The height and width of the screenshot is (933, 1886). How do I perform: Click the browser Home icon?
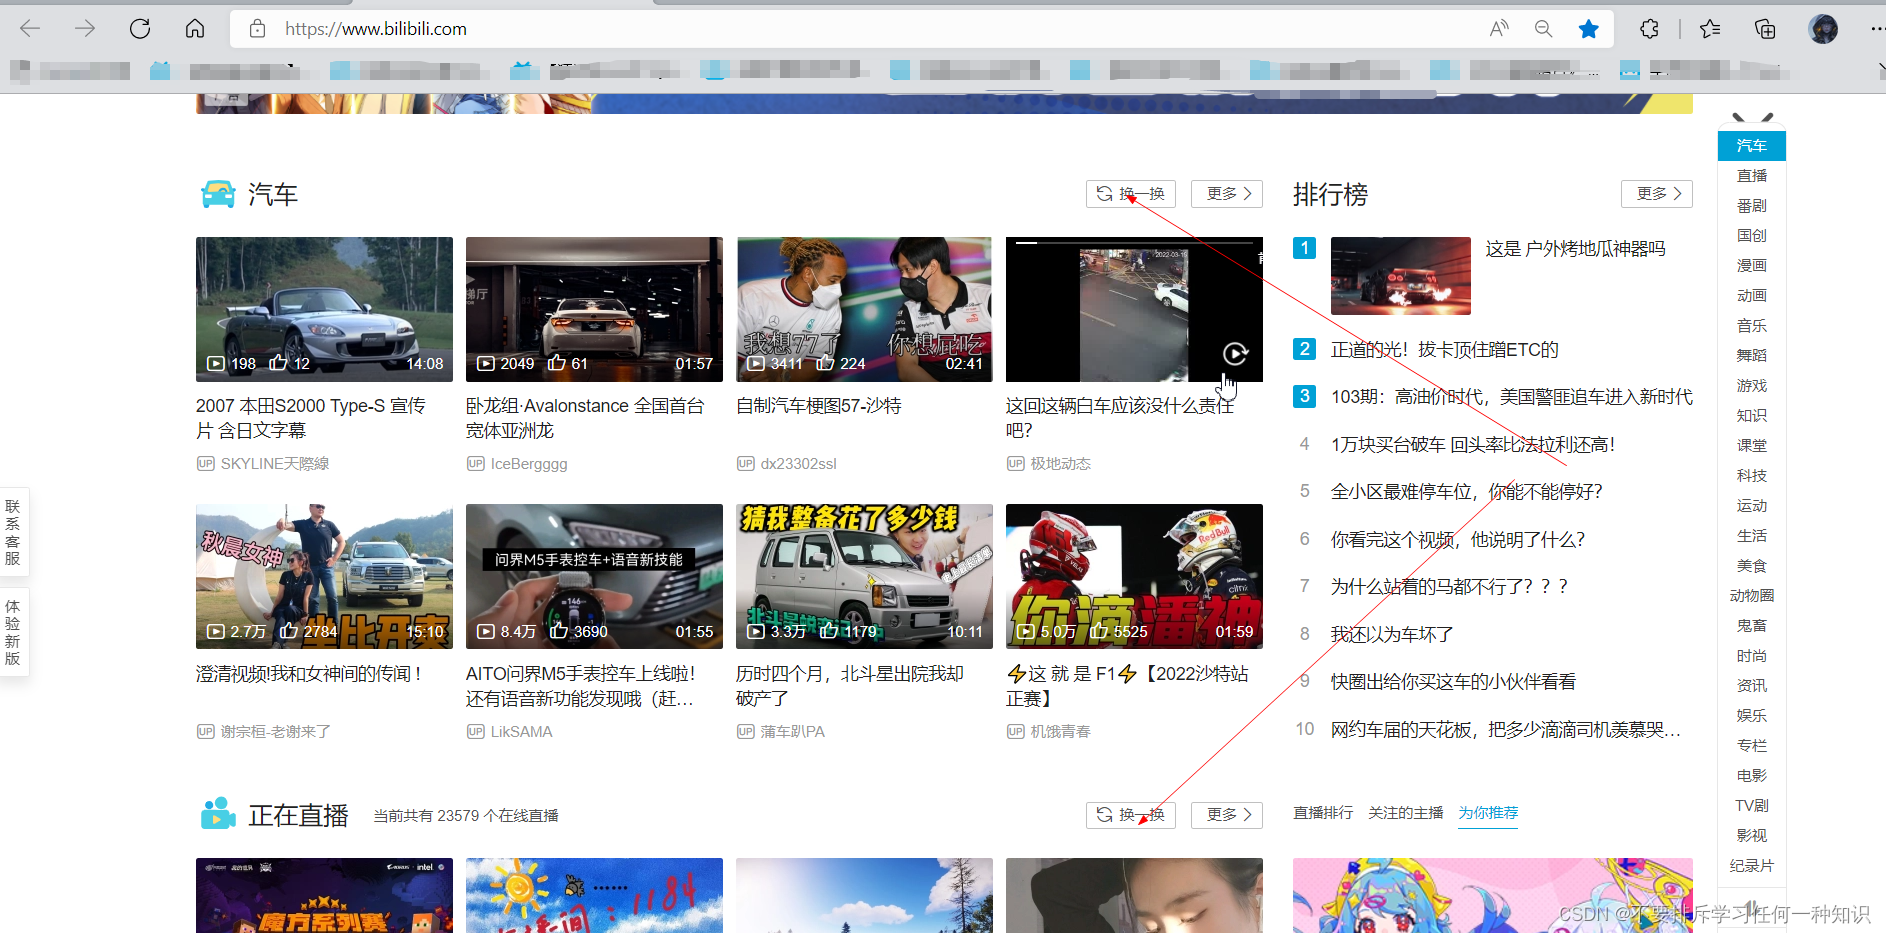[195, 28]
